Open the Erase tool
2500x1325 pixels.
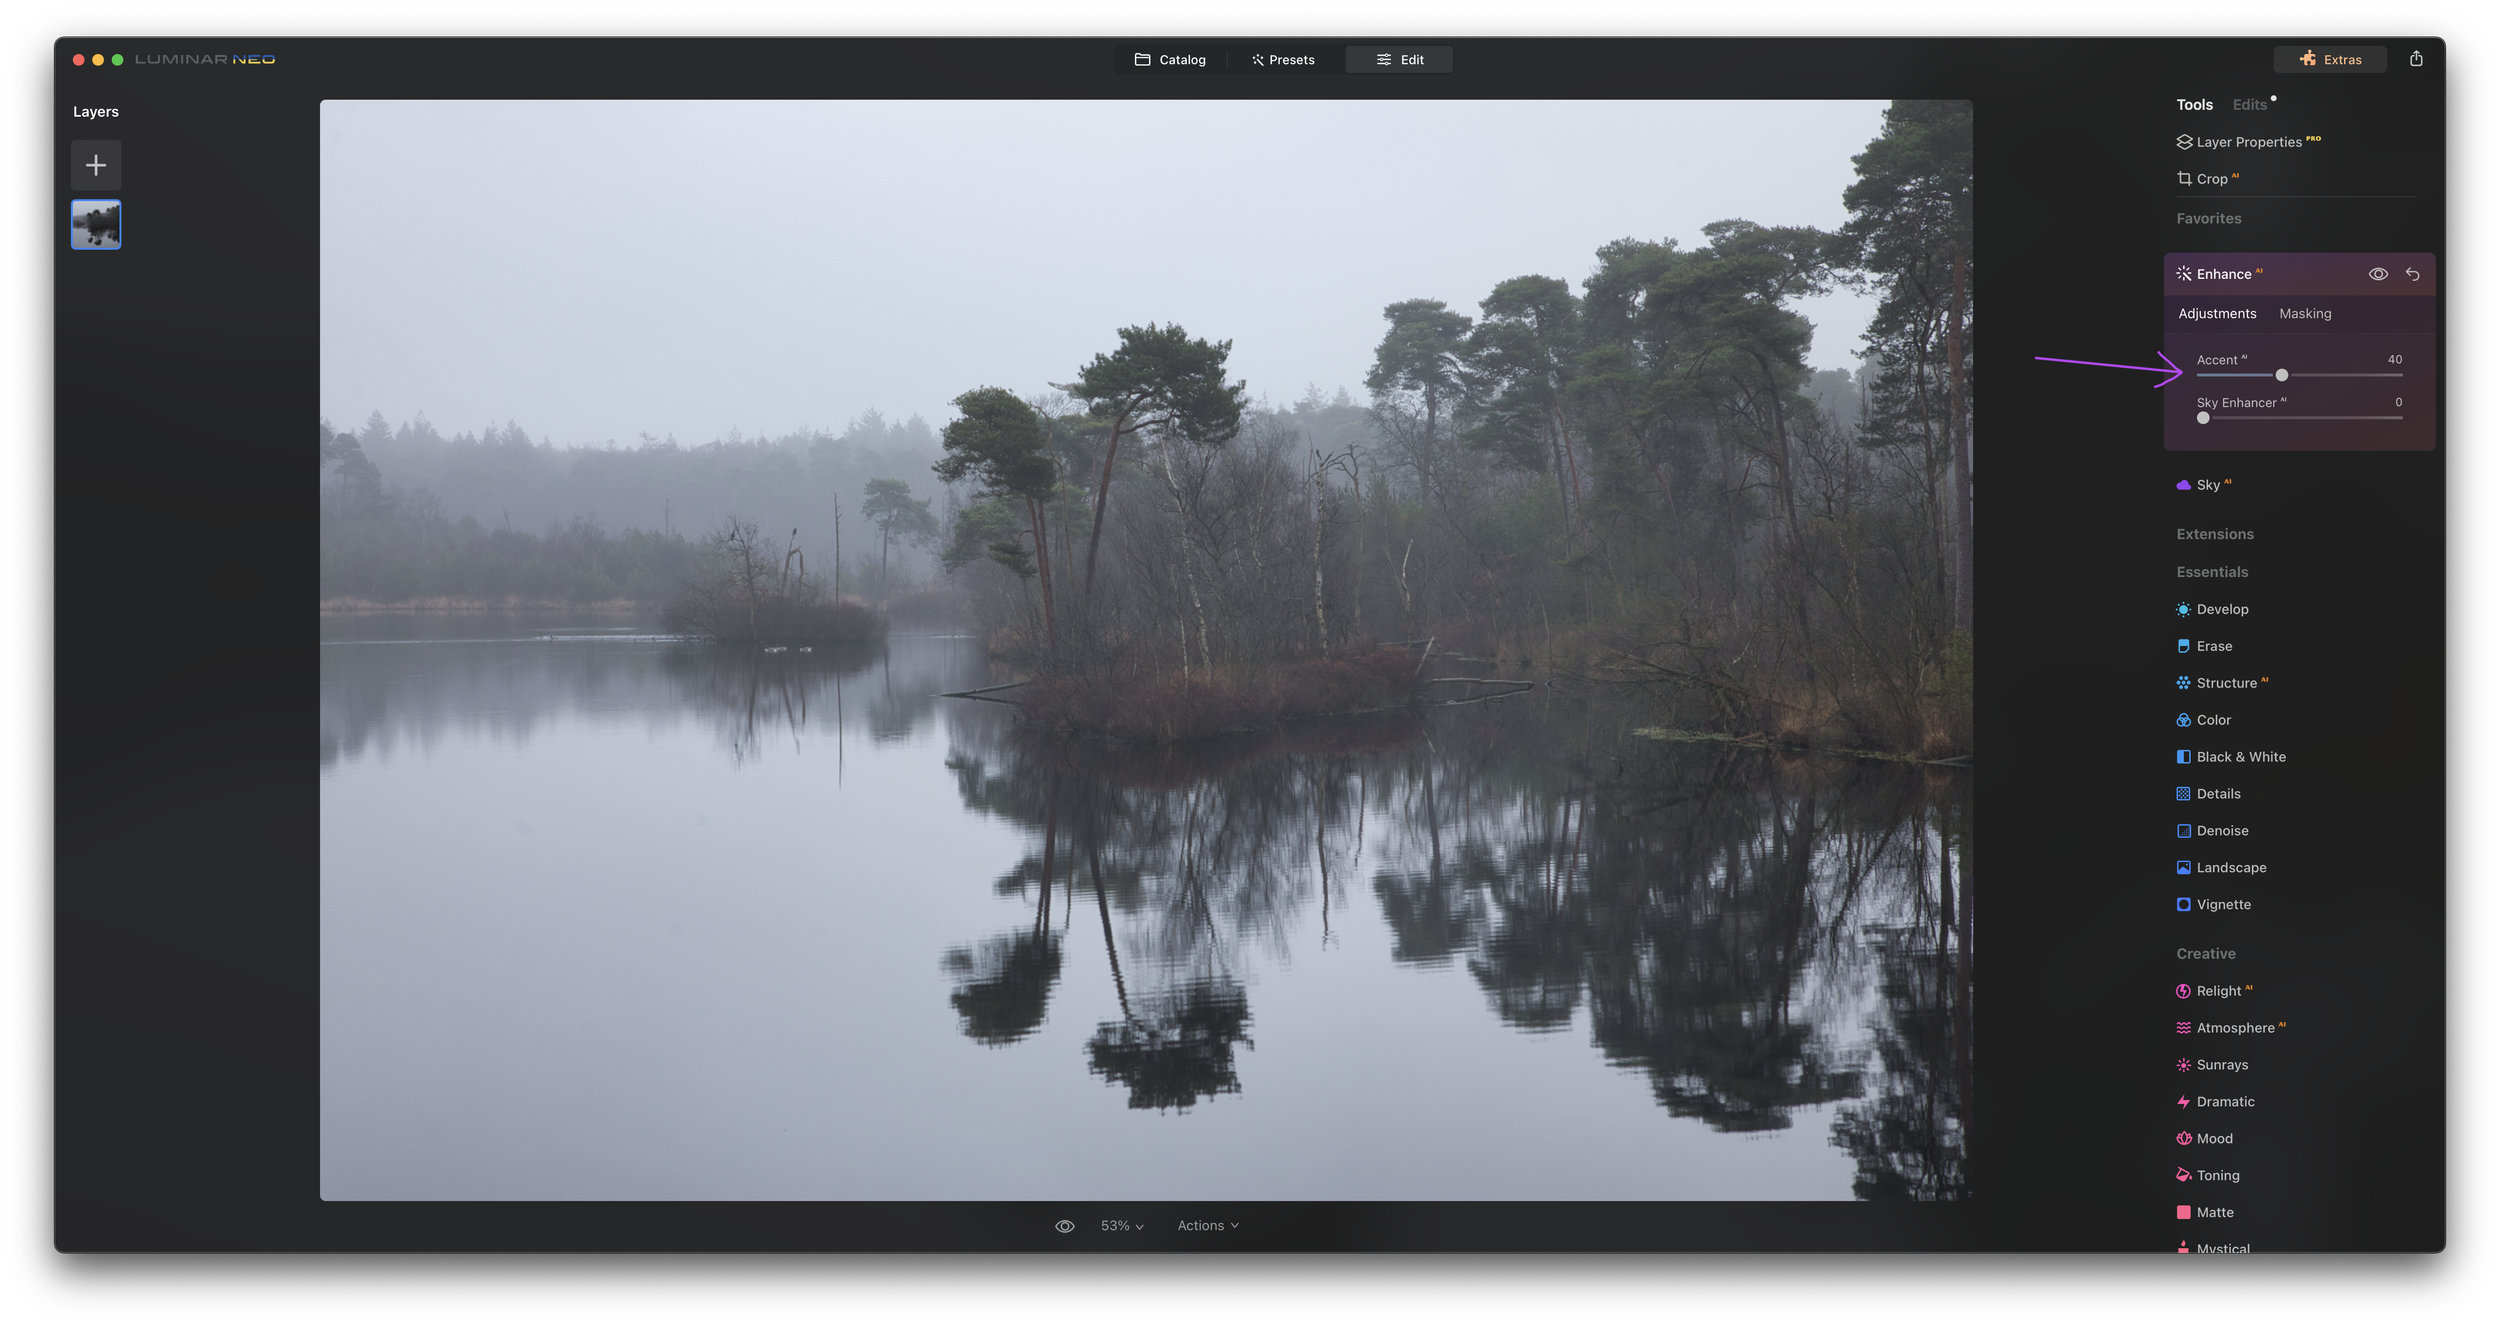(x=2213, y=646)
